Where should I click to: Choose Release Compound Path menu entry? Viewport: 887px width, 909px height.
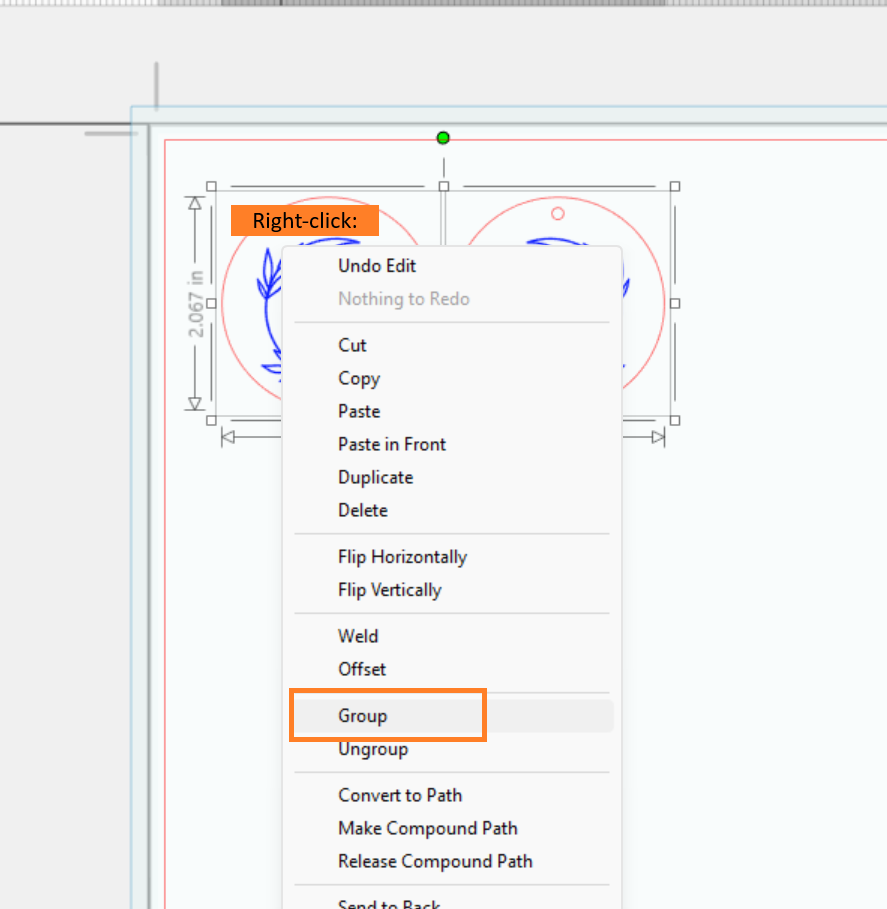click(x=452, y=861)
